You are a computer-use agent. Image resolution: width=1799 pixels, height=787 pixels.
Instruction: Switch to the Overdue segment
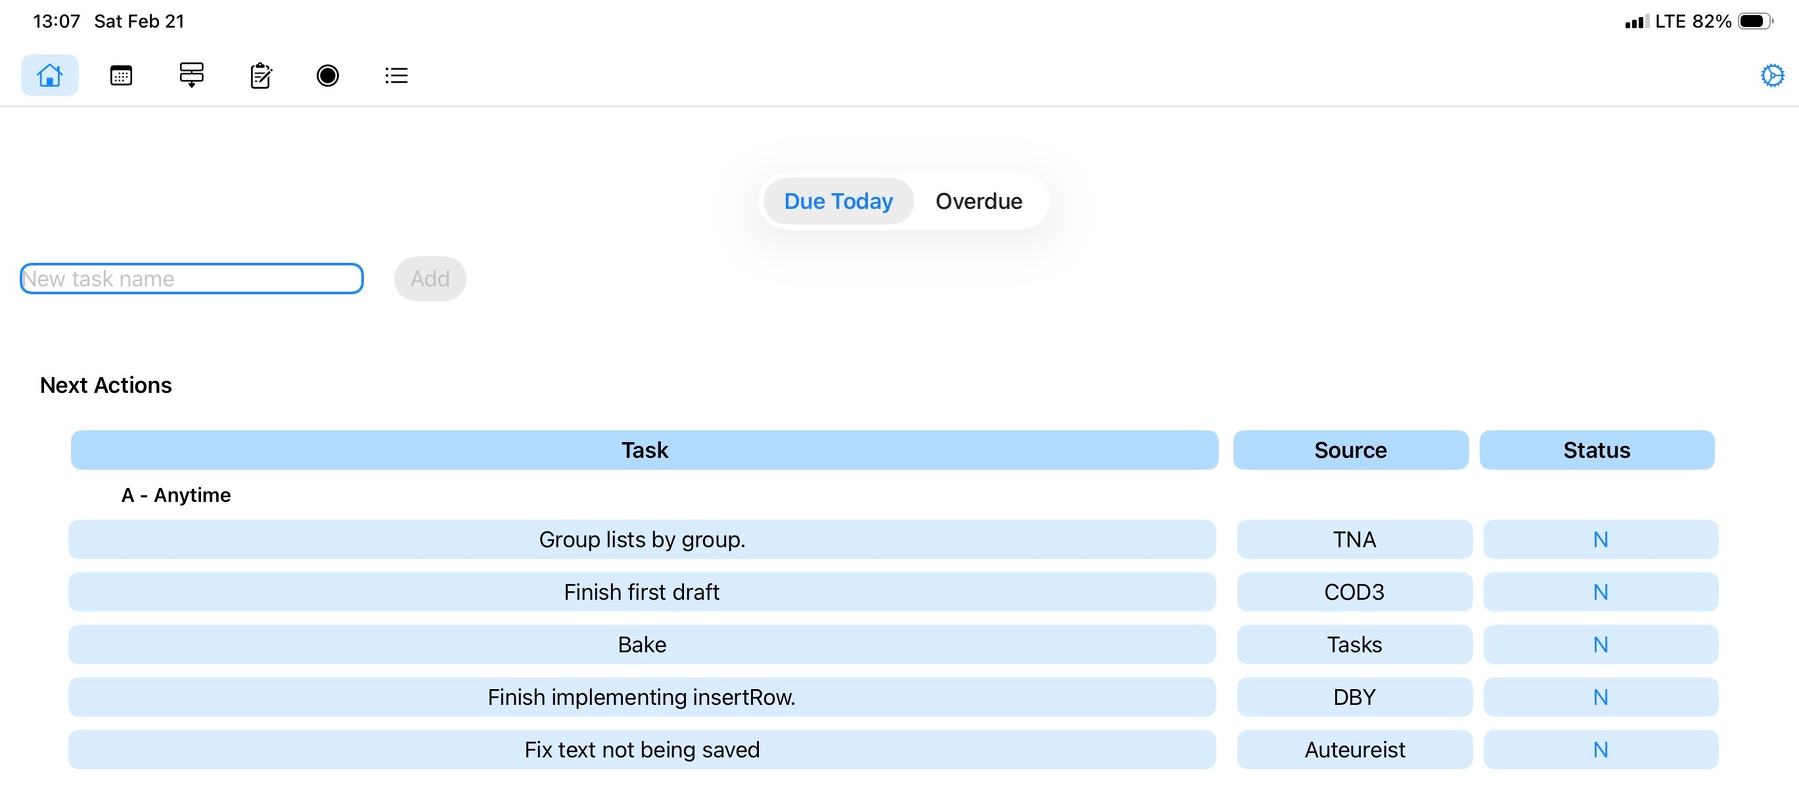[978, 201]
